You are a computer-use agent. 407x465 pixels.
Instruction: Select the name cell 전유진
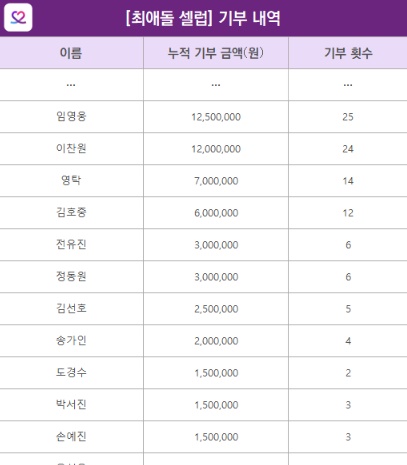[x=71, y=244]
